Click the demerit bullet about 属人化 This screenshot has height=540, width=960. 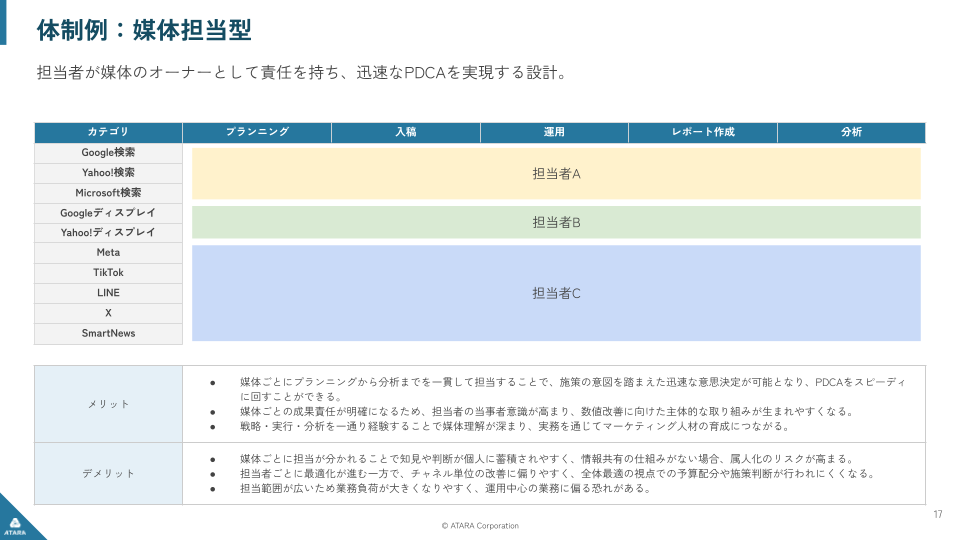pos(546,459)
